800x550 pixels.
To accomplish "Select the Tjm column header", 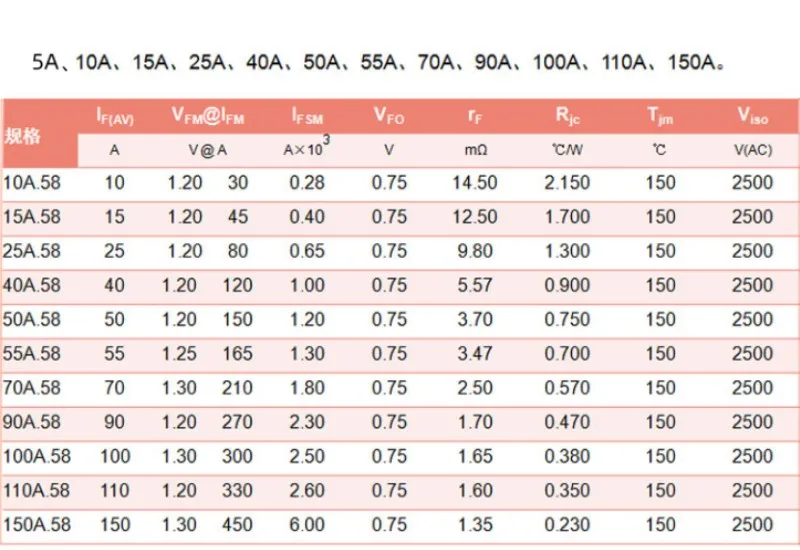I will (660, 117).
